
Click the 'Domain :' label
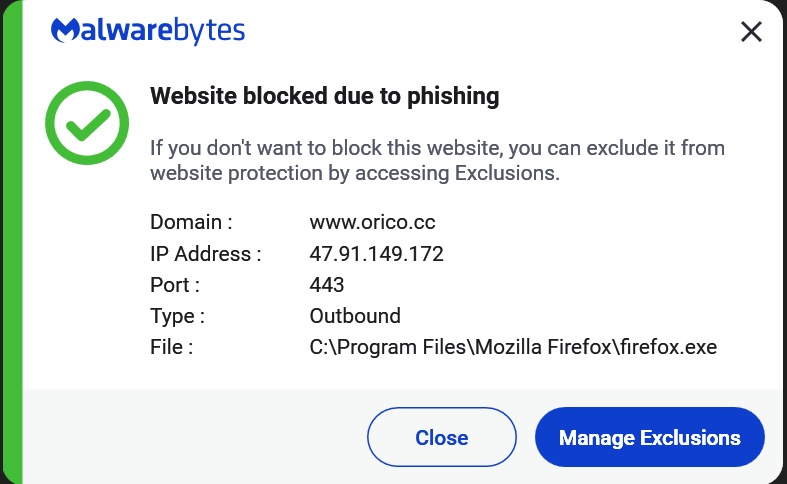coord(191,222)
